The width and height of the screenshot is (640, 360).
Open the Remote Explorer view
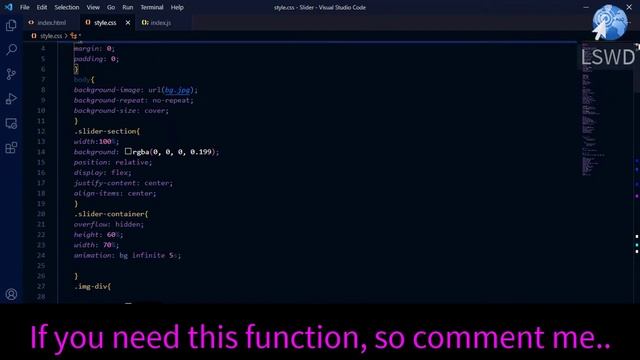pyautogui.click(x=11, y=123)
